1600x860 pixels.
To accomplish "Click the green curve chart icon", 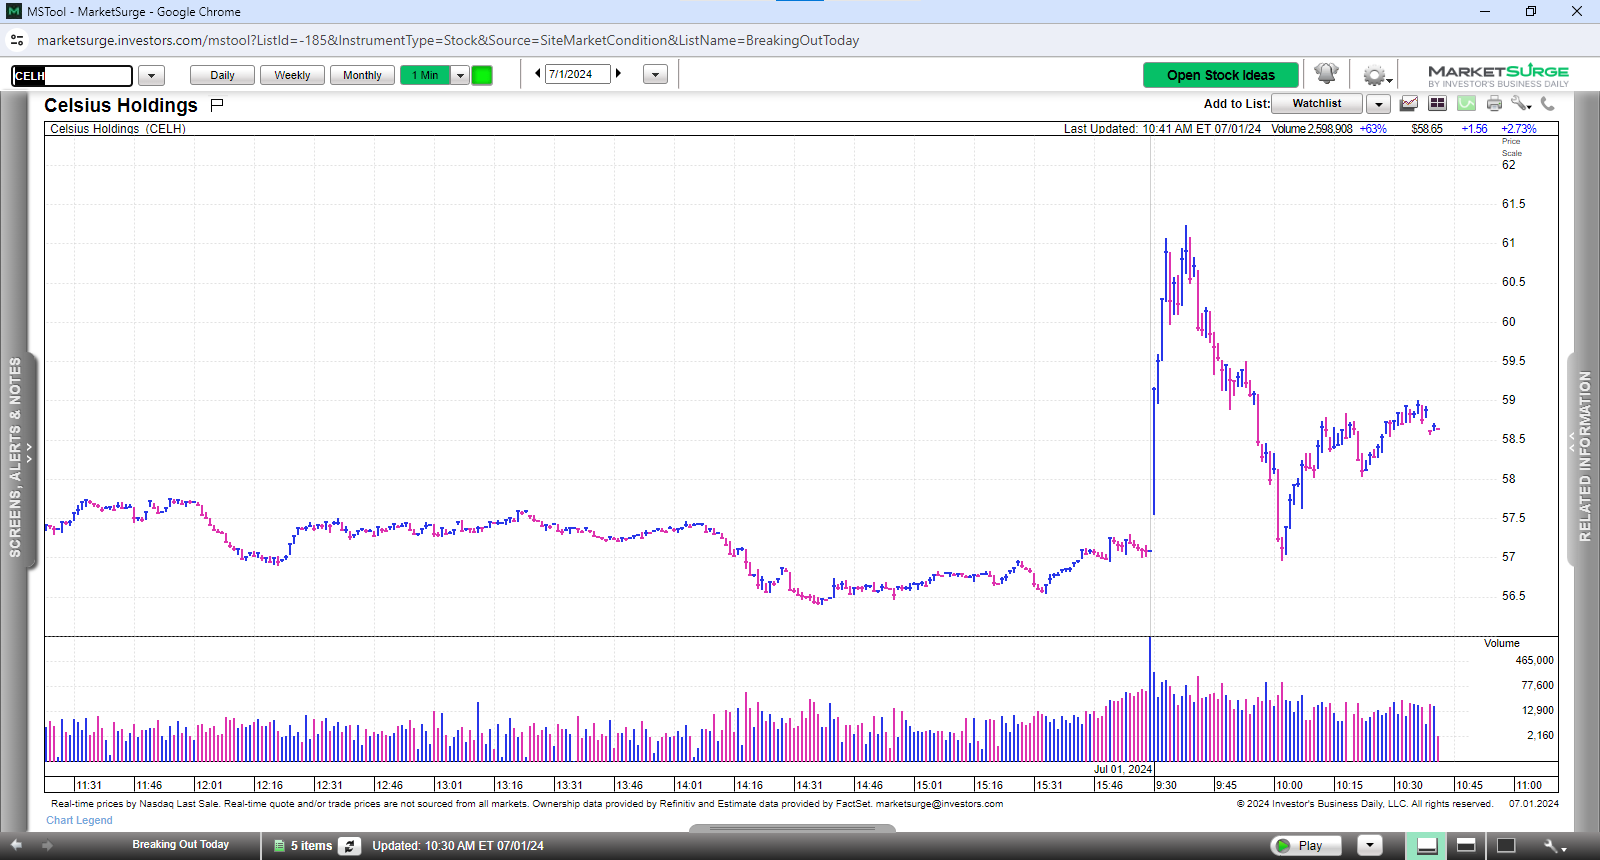I will click(1466, 103).
